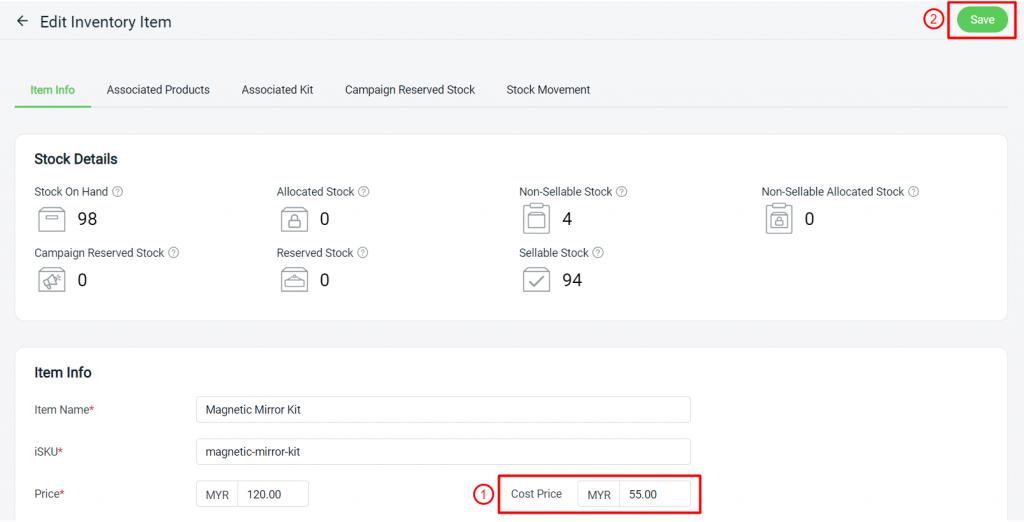Click the back arrow beside Edit Inventory Item

(x=22, y=21)
